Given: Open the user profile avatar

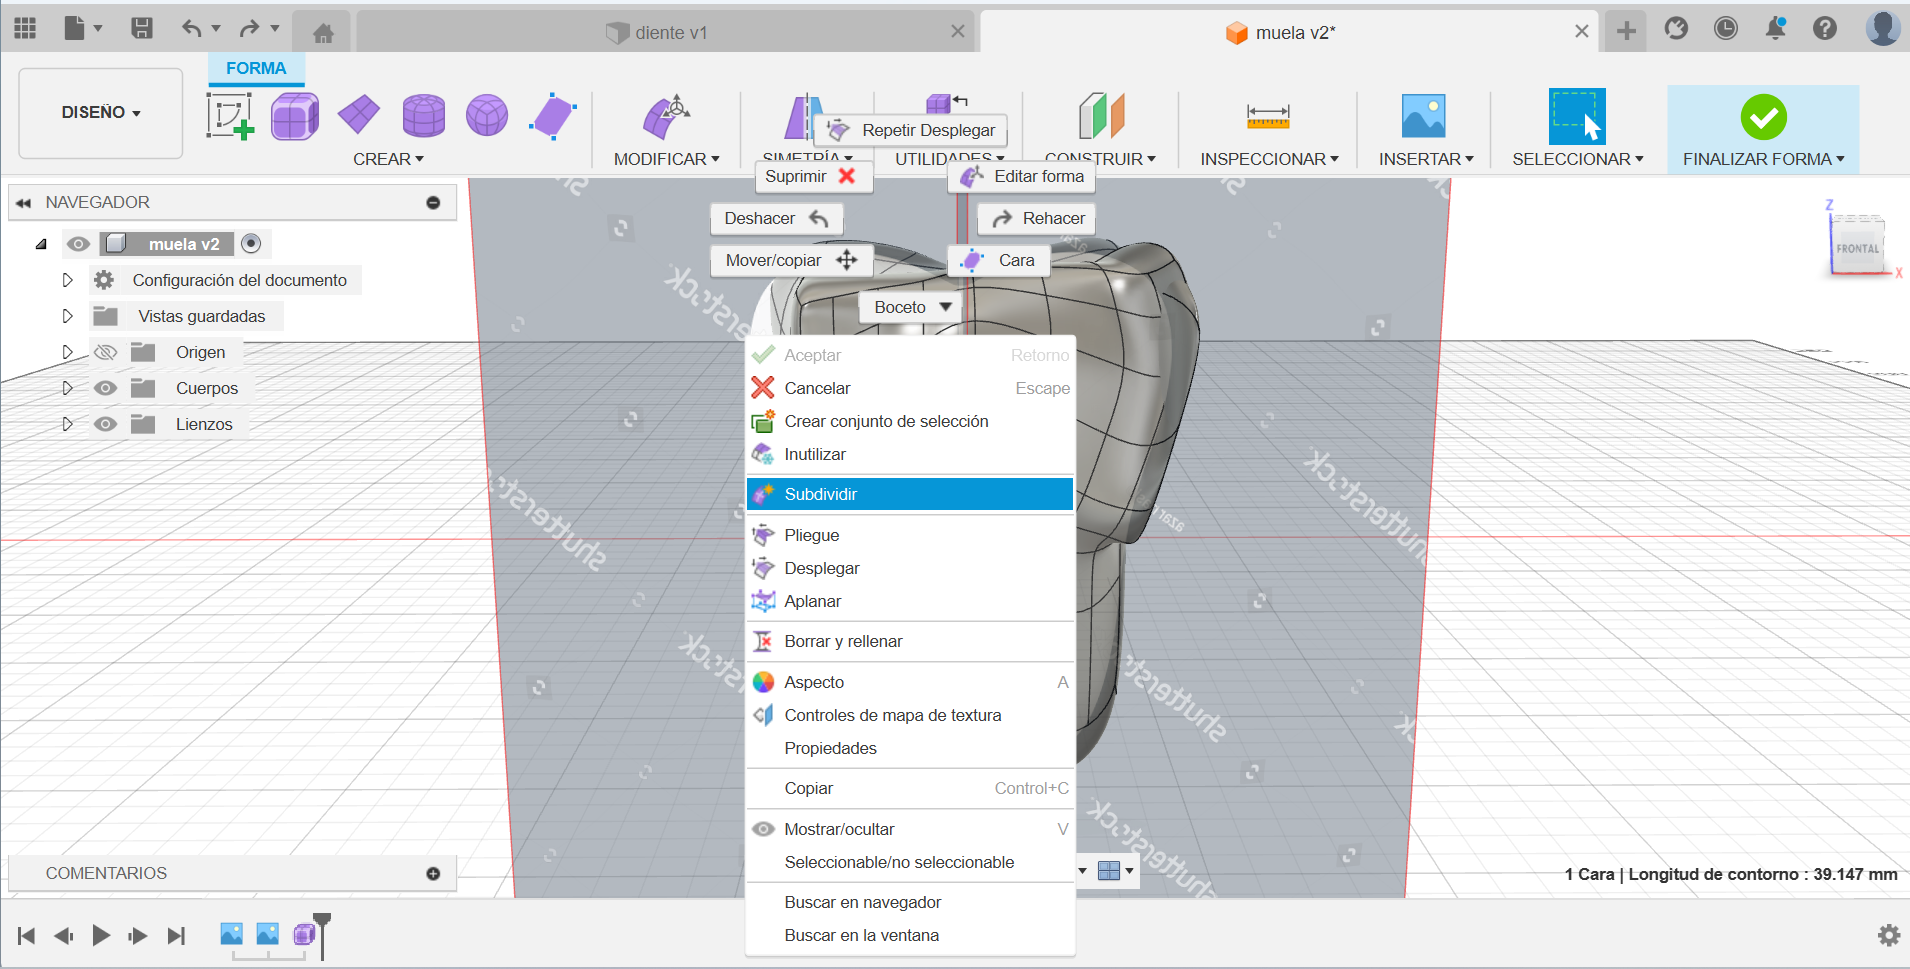Looking at the screenshot, I should [1883, 28].
